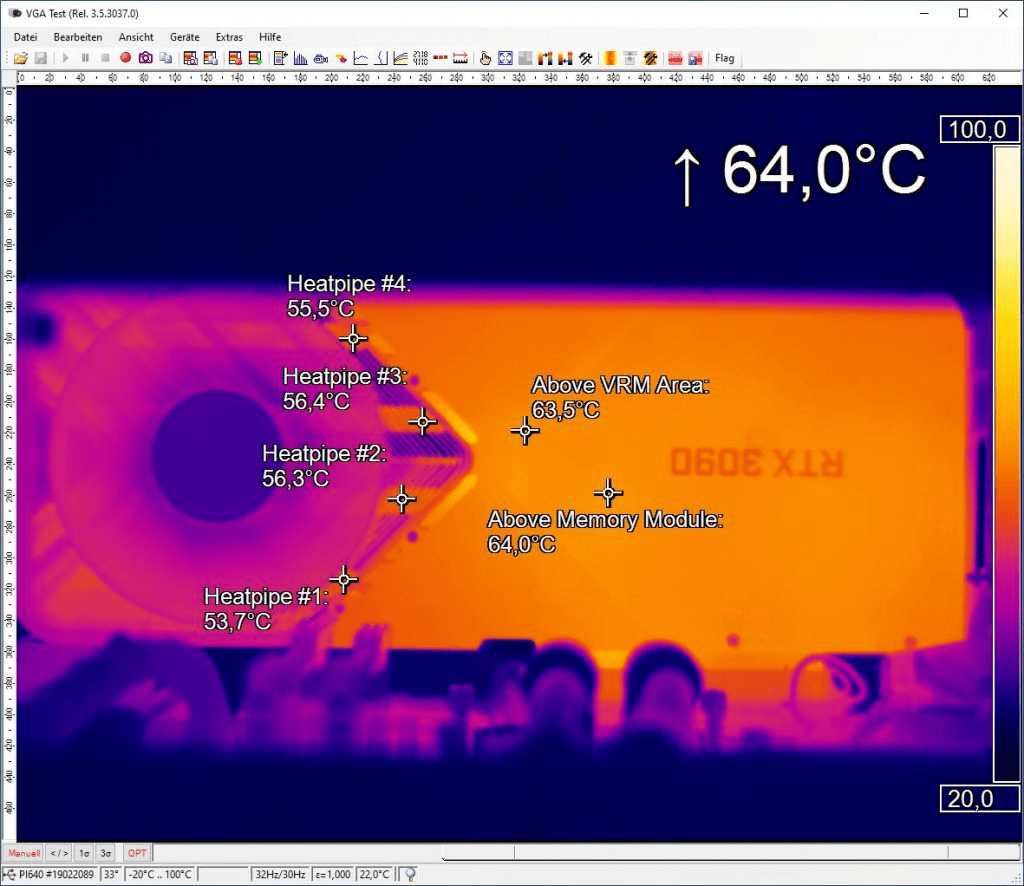The height and width of the screenshot is (886, 1024).
Task: Start recording with the red record button
Action: (x=125, y=58)
